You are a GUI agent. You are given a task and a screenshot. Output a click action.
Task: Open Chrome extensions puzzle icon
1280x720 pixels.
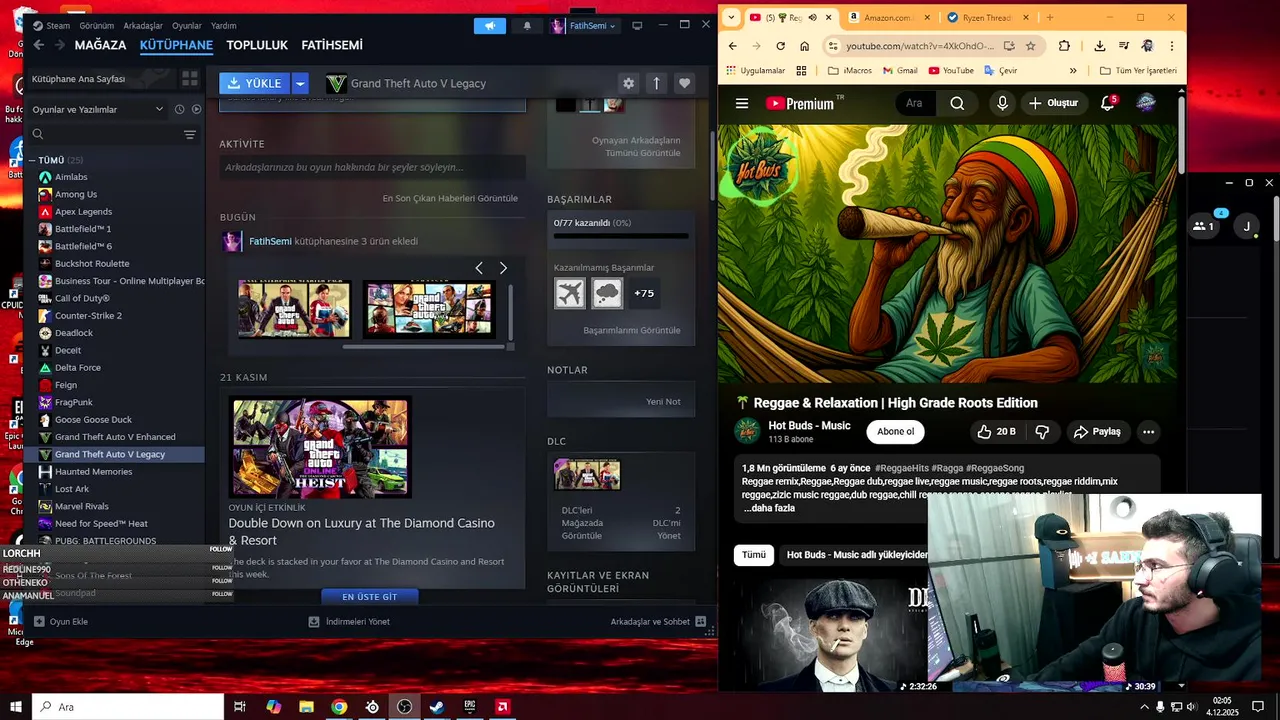pyautogui.click(x=1064, y=46)
